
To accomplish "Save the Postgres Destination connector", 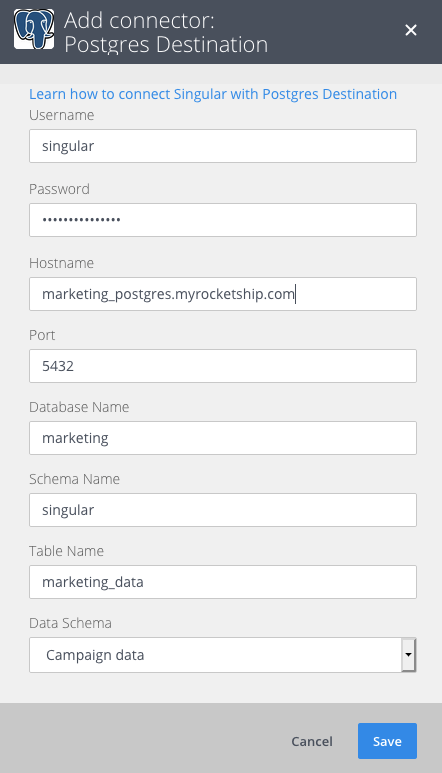I will click(387, 741).
